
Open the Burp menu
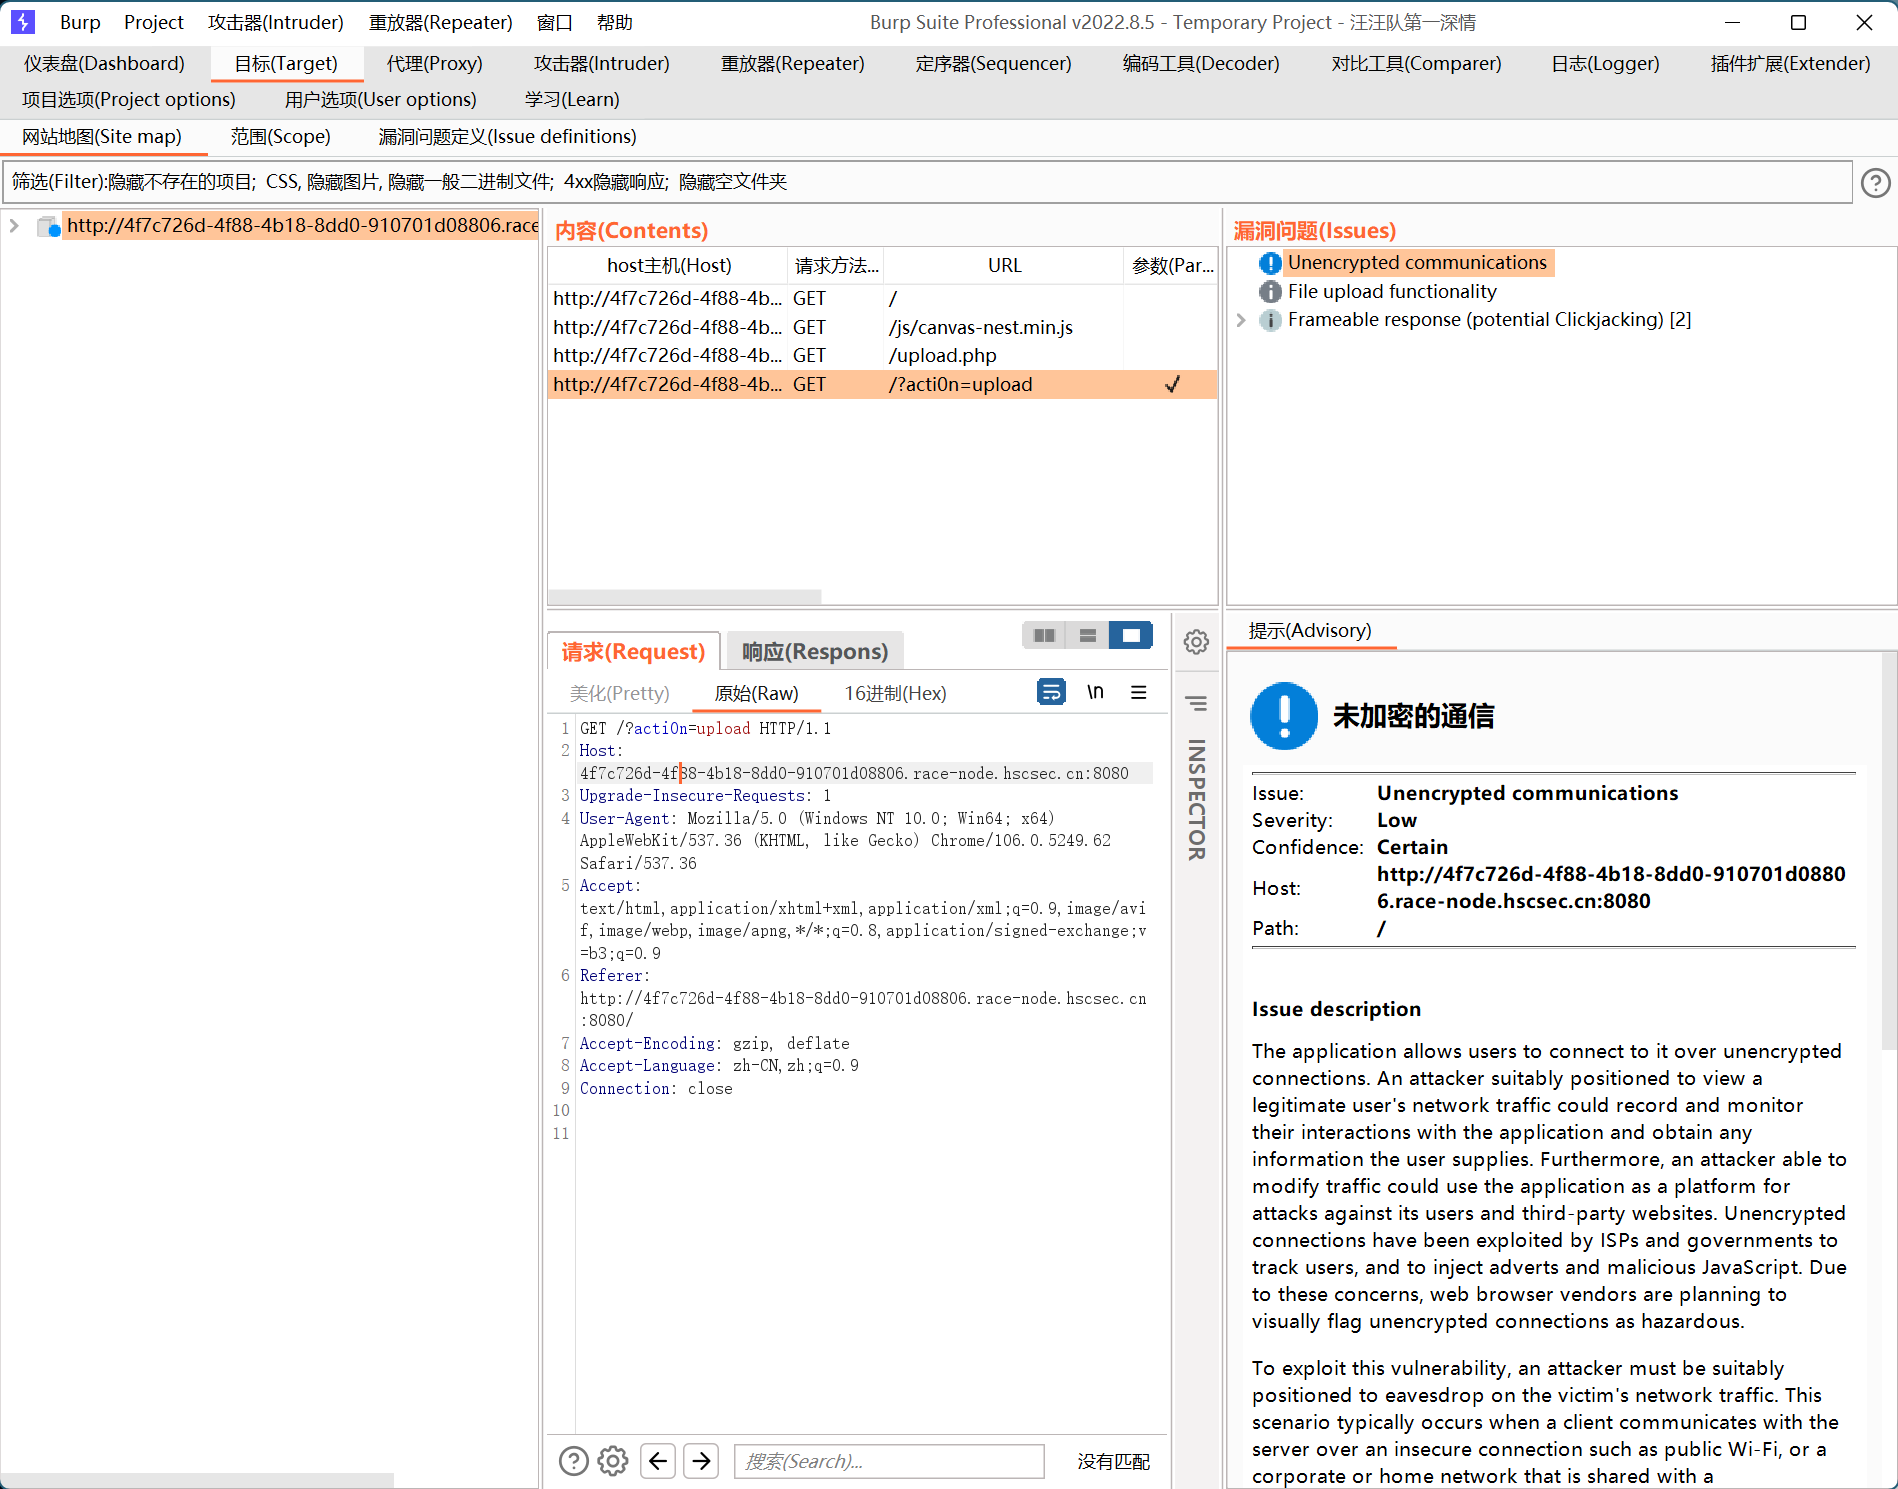click(x=80, y=22)
